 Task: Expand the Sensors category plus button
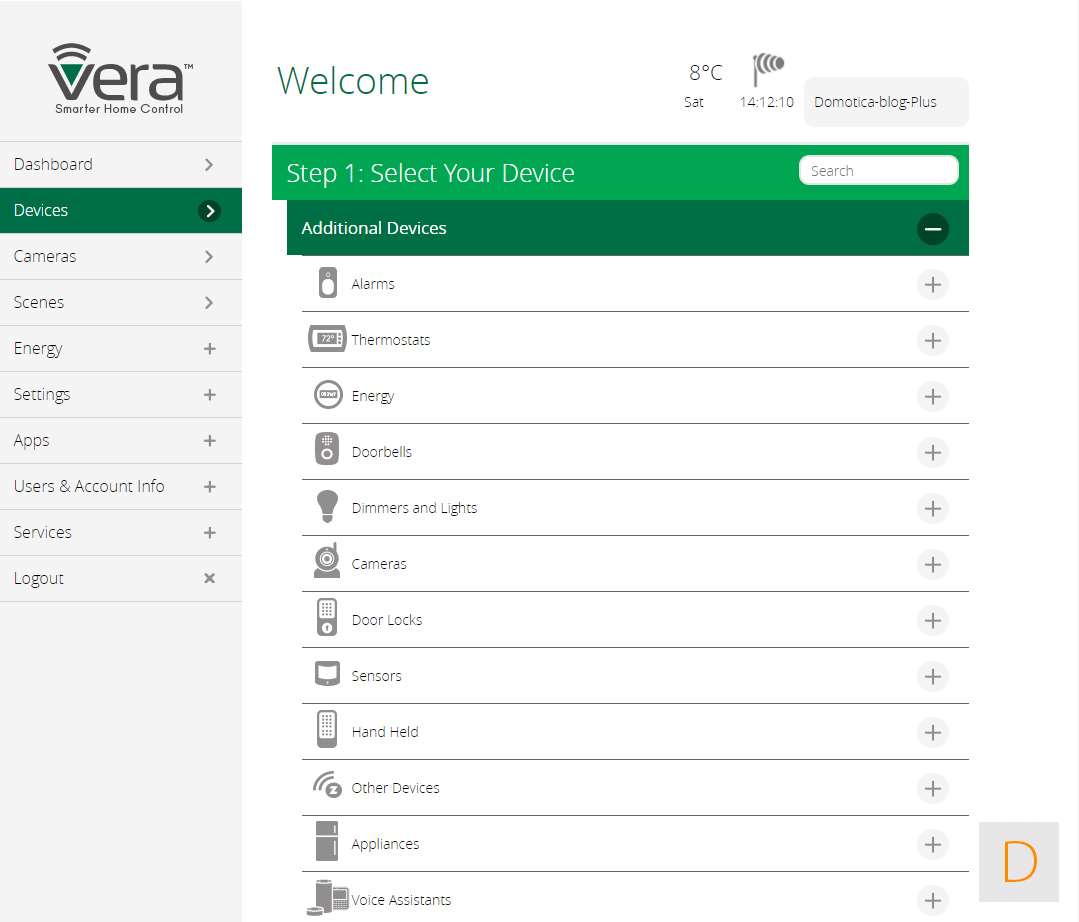[932, 676]
